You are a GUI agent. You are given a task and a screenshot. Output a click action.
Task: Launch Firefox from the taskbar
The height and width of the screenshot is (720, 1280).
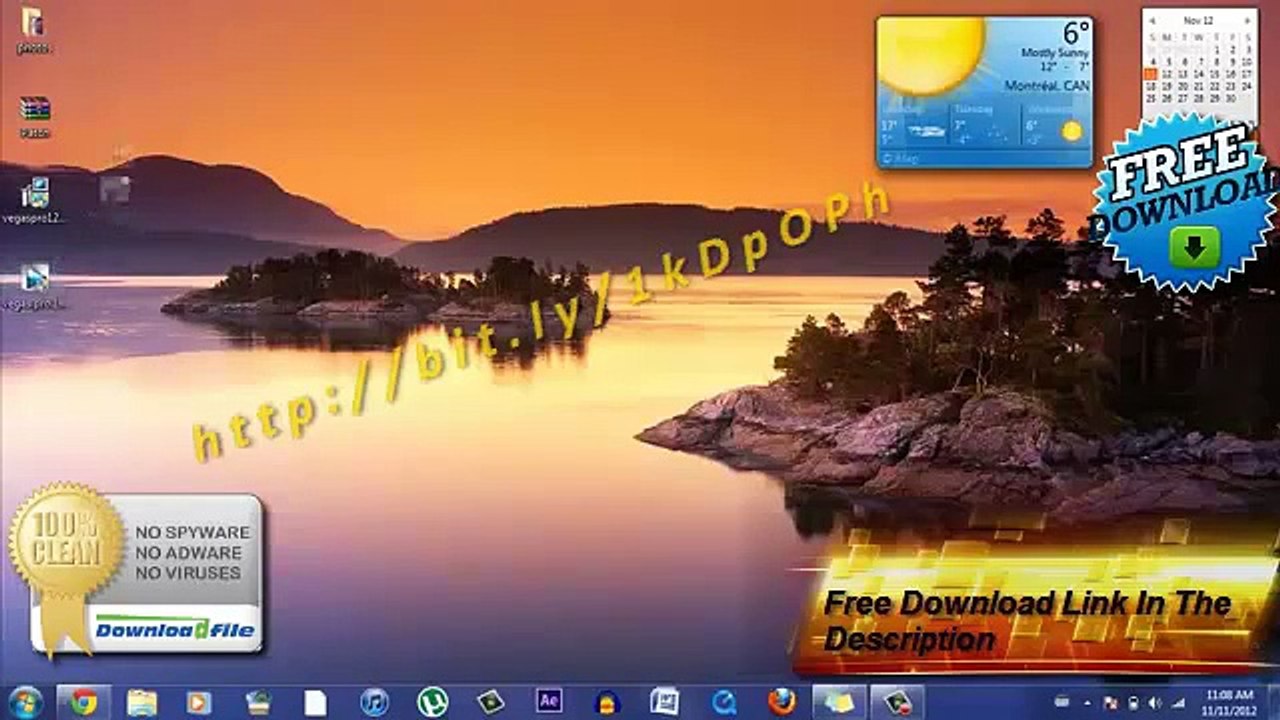782,702
